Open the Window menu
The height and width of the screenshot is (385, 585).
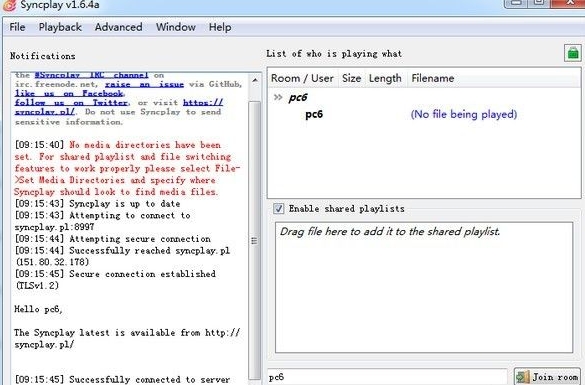(176, 27)
